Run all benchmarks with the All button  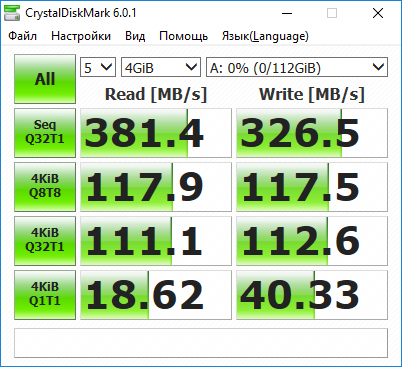[x=45, y=79]
